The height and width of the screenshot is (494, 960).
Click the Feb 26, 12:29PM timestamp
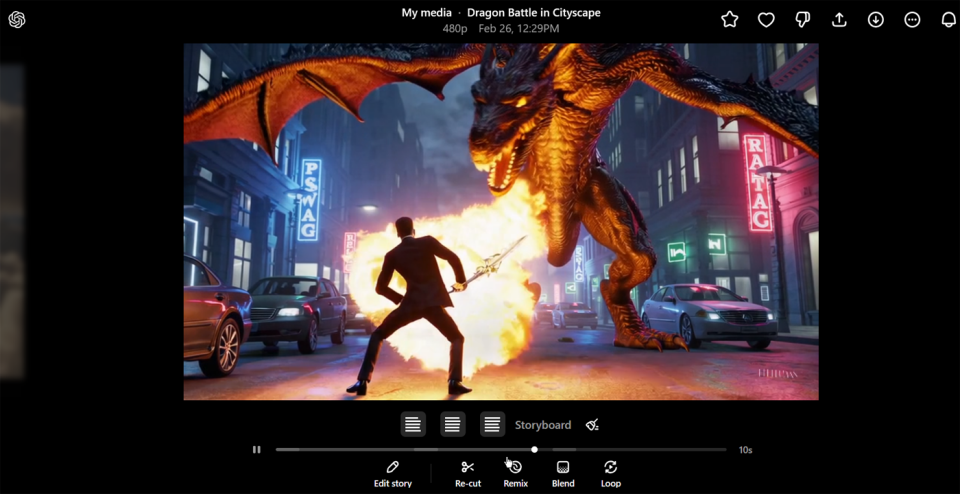tap(519, 29)
